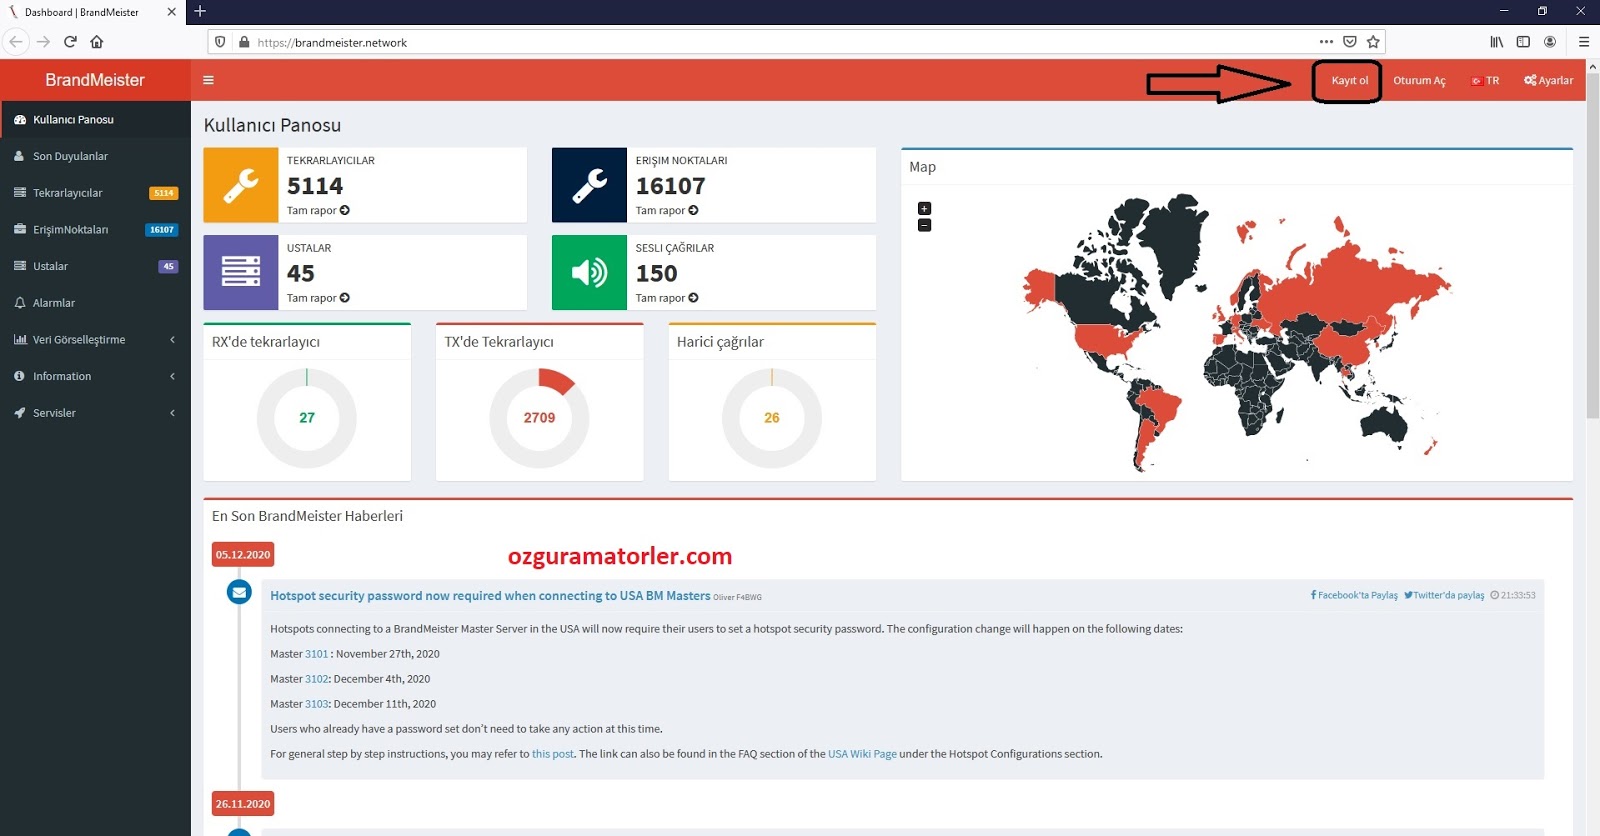Open Kullanıcı Panosu in sidebar

pos(95,119)
